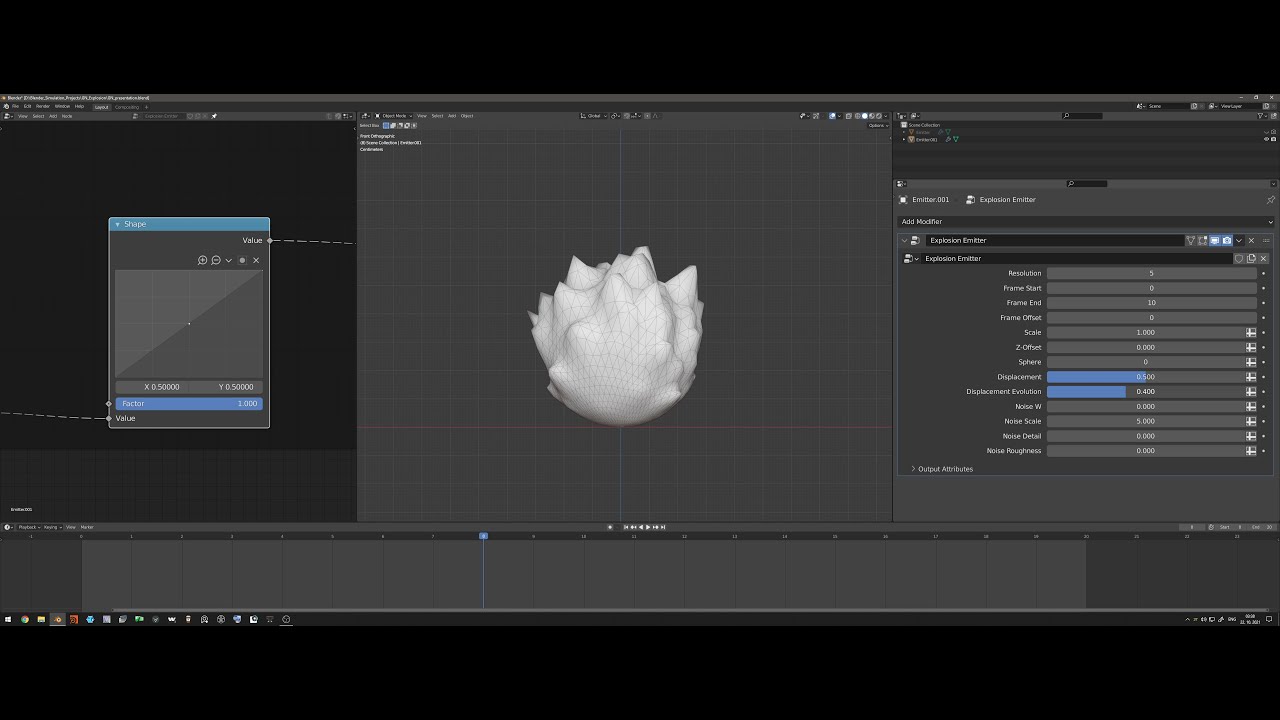1280x720 pixels.
Task: Open the timeline Marker menu
Action: click(87, 527)
